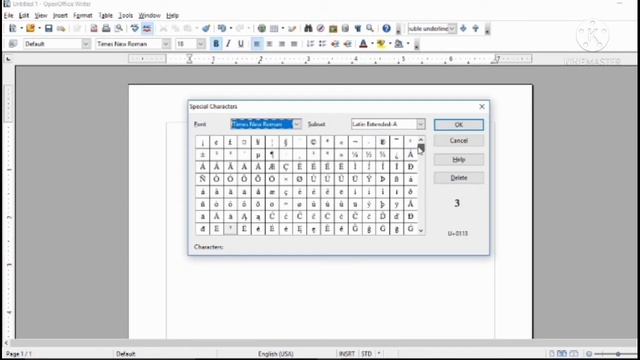The height and width of the screenshot is (360, 640).
Task: Click Find Previous up arrow icon
Action: click(476, 29)
